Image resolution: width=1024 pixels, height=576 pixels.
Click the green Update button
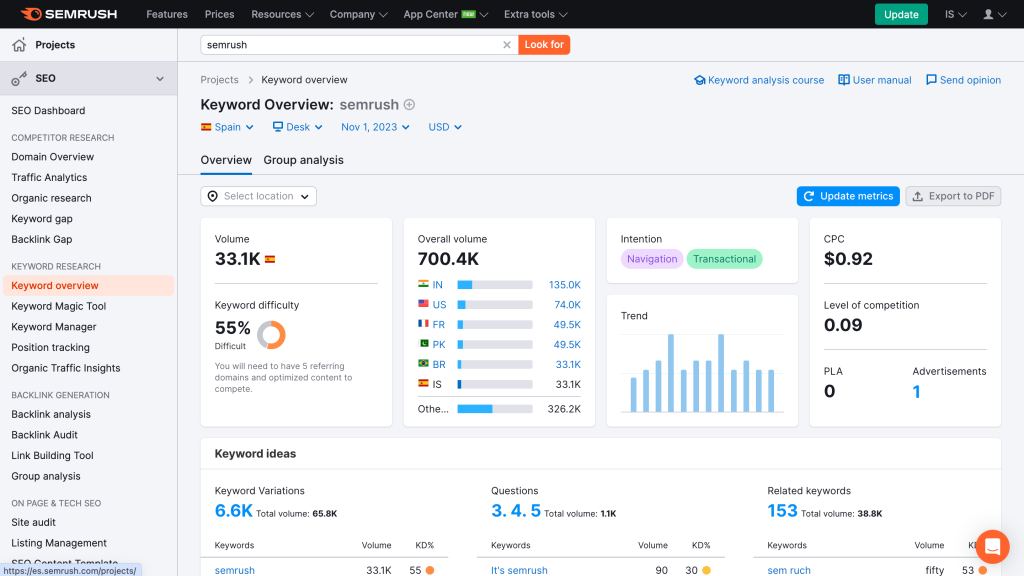point(901,14)
